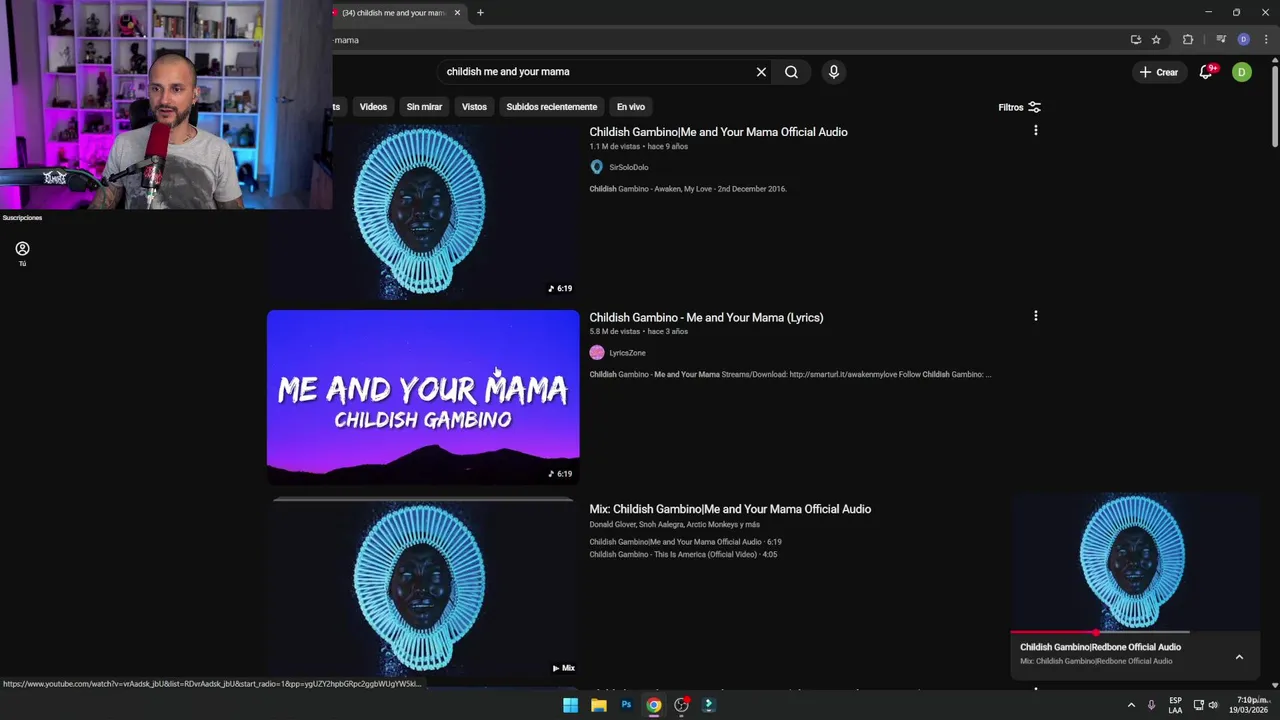Open the Filtros filter options
This screenshot has width=1280, height=720.
[x=1019, y=107]
